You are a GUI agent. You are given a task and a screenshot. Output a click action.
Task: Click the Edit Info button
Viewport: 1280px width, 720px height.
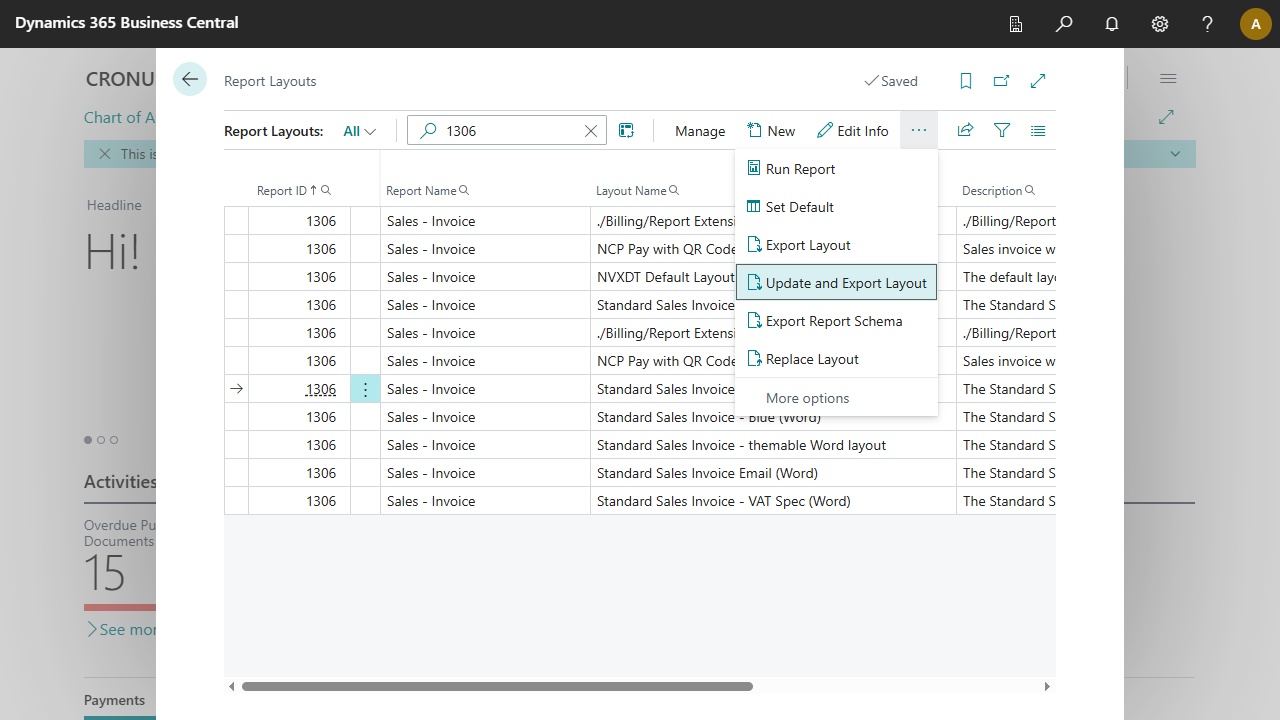(853, 131)
